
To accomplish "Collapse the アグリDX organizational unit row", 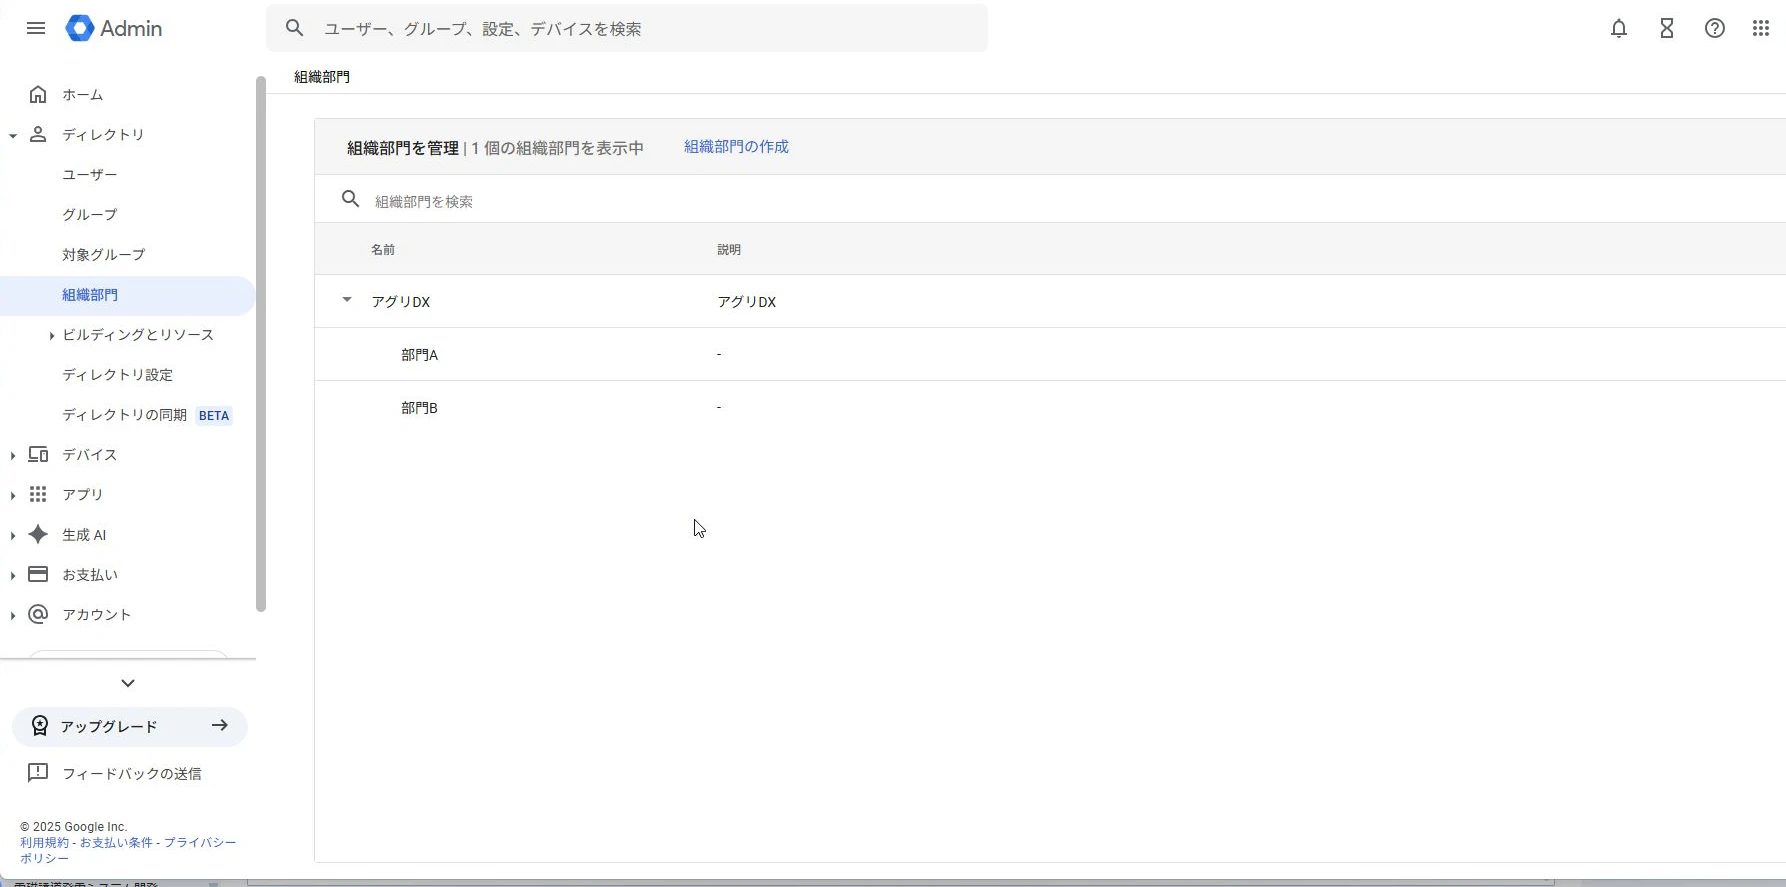I will [347, 300].
